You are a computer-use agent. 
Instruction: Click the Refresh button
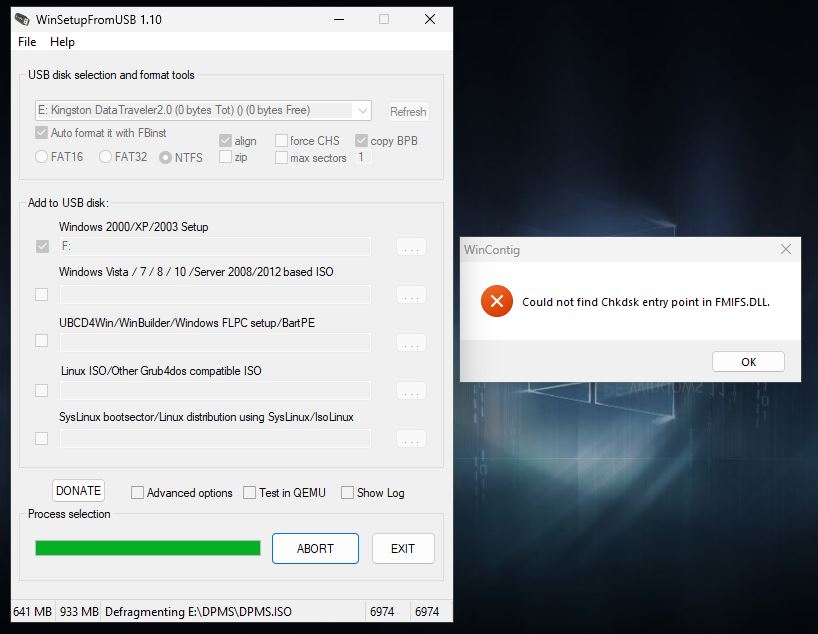tap(408, 112)
